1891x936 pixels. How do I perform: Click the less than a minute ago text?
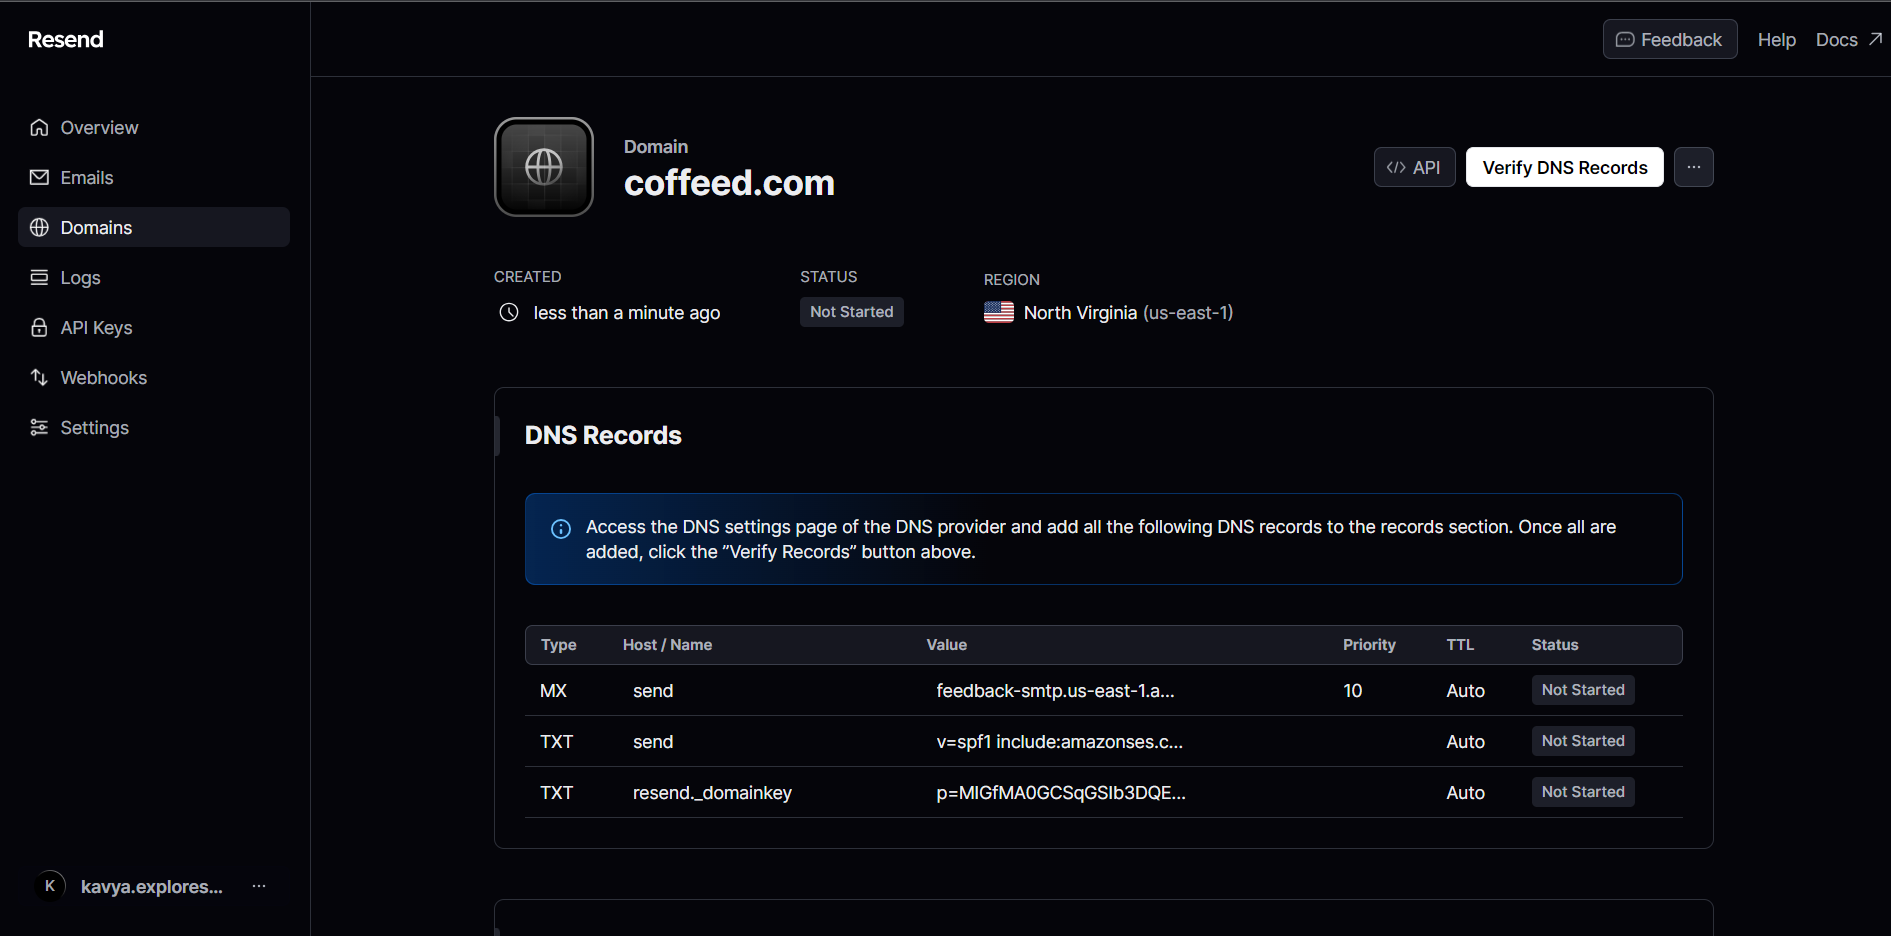click(x=627, y=313)
